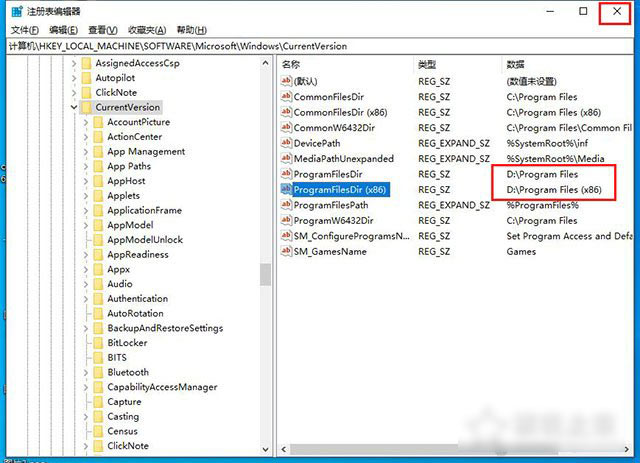Screen dimensions: 640x463
Task: Click the Registry Editor app icon in title bar
Action: tap(17, 11)
